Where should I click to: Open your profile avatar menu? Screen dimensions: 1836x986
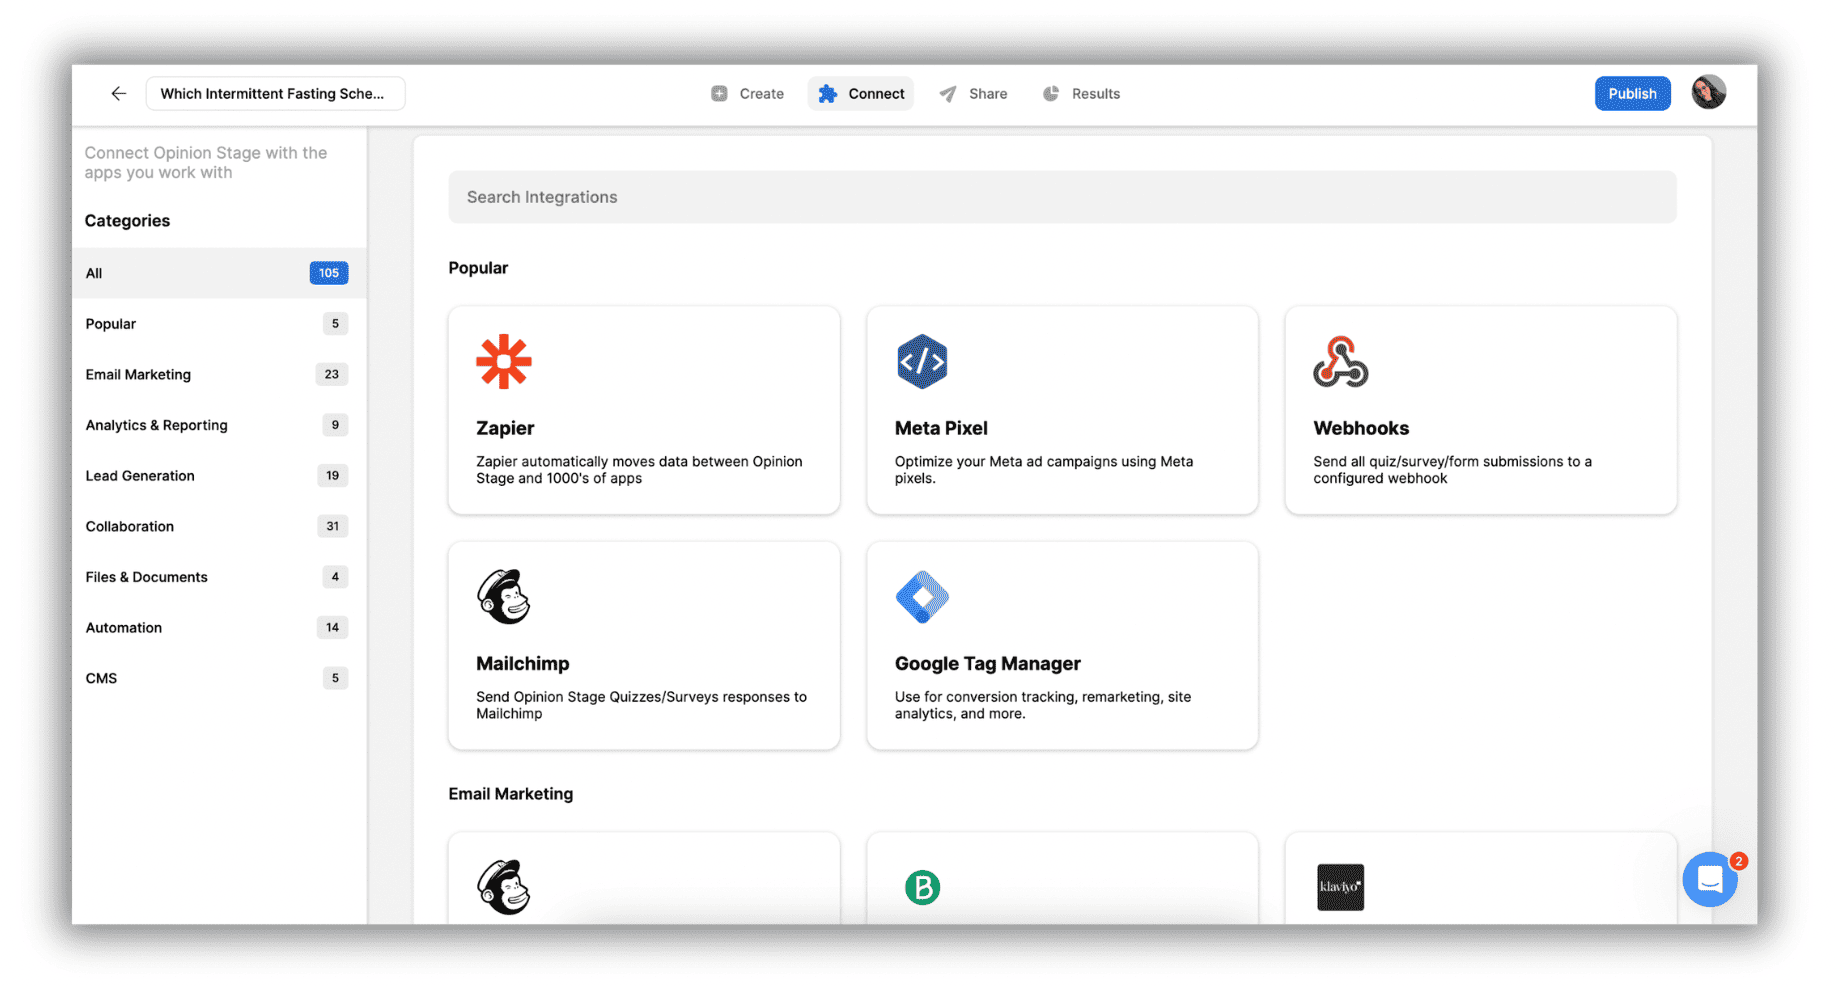[x=1709, y=92]
